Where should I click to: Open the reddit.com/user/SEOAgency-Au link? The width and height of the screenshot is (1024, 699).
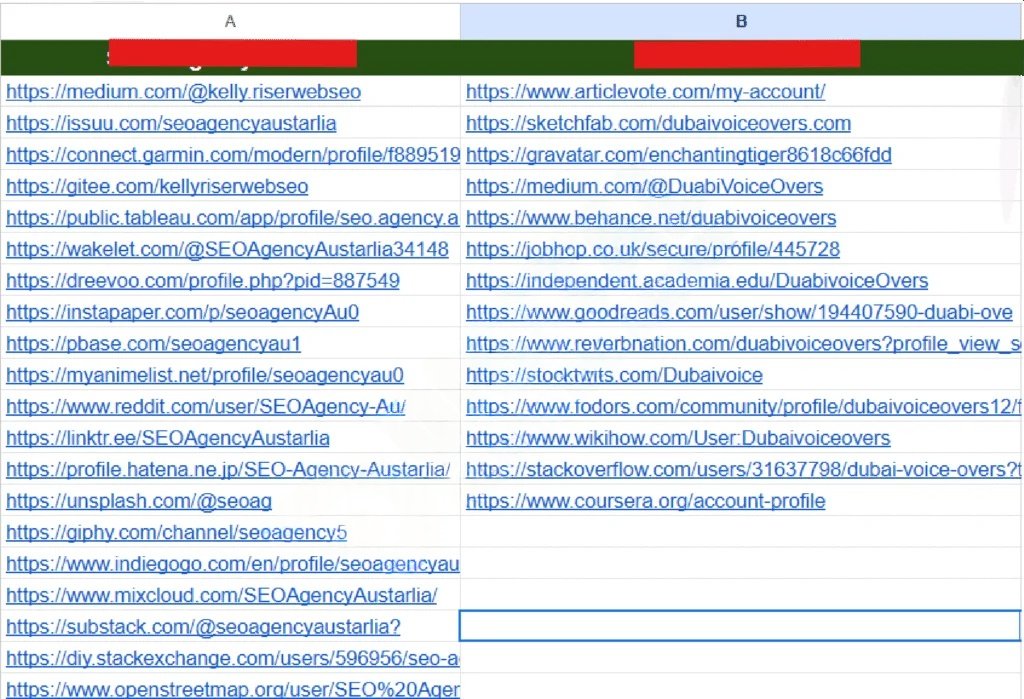click(x=206, y=406)
